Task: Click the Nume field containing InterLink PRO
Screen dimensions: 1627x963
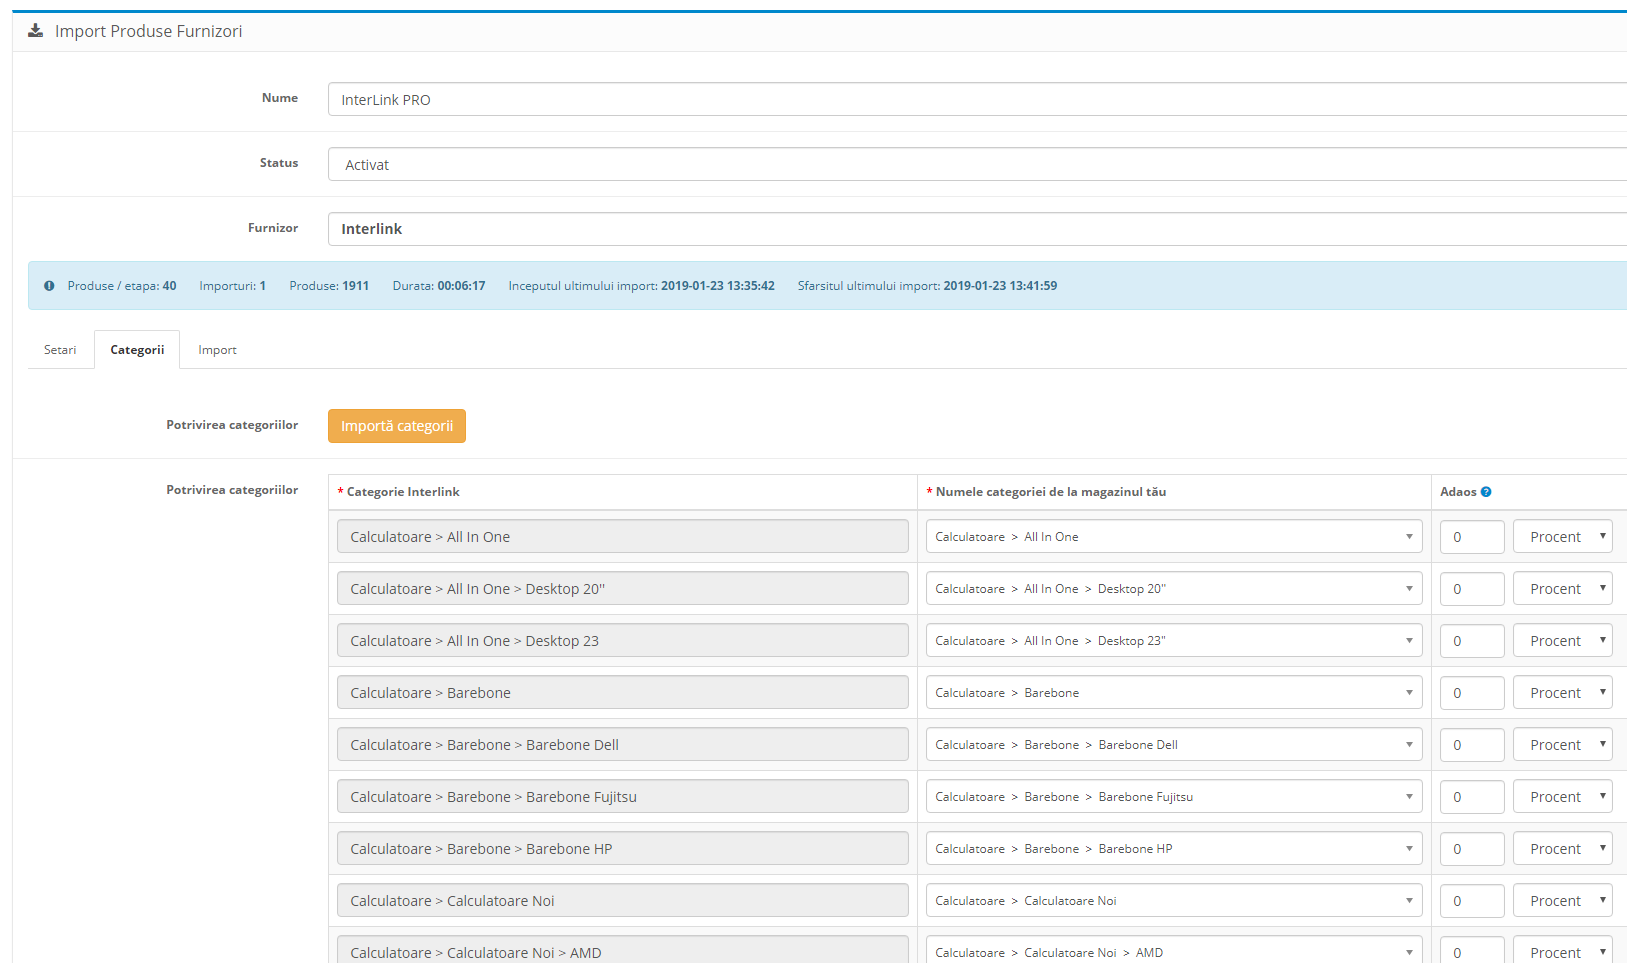Action: (976, 100)
